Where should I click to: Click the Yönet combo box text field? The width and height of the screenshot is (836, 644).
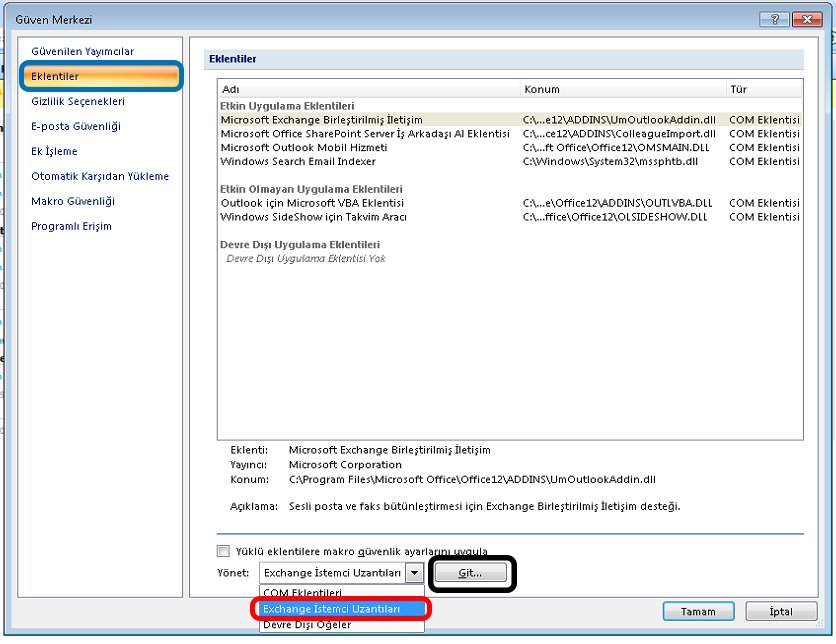coord(333,573)
